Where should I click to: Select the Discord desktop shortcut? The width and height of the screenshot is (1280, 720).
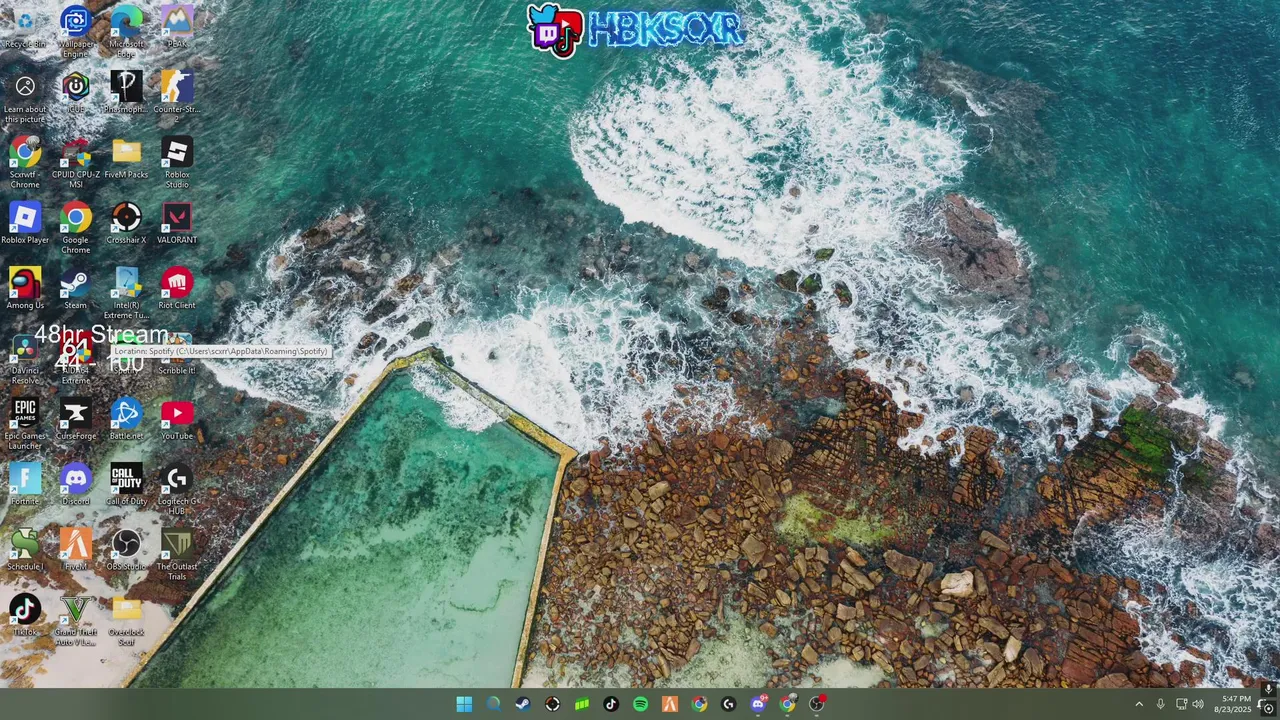[76, 483]
